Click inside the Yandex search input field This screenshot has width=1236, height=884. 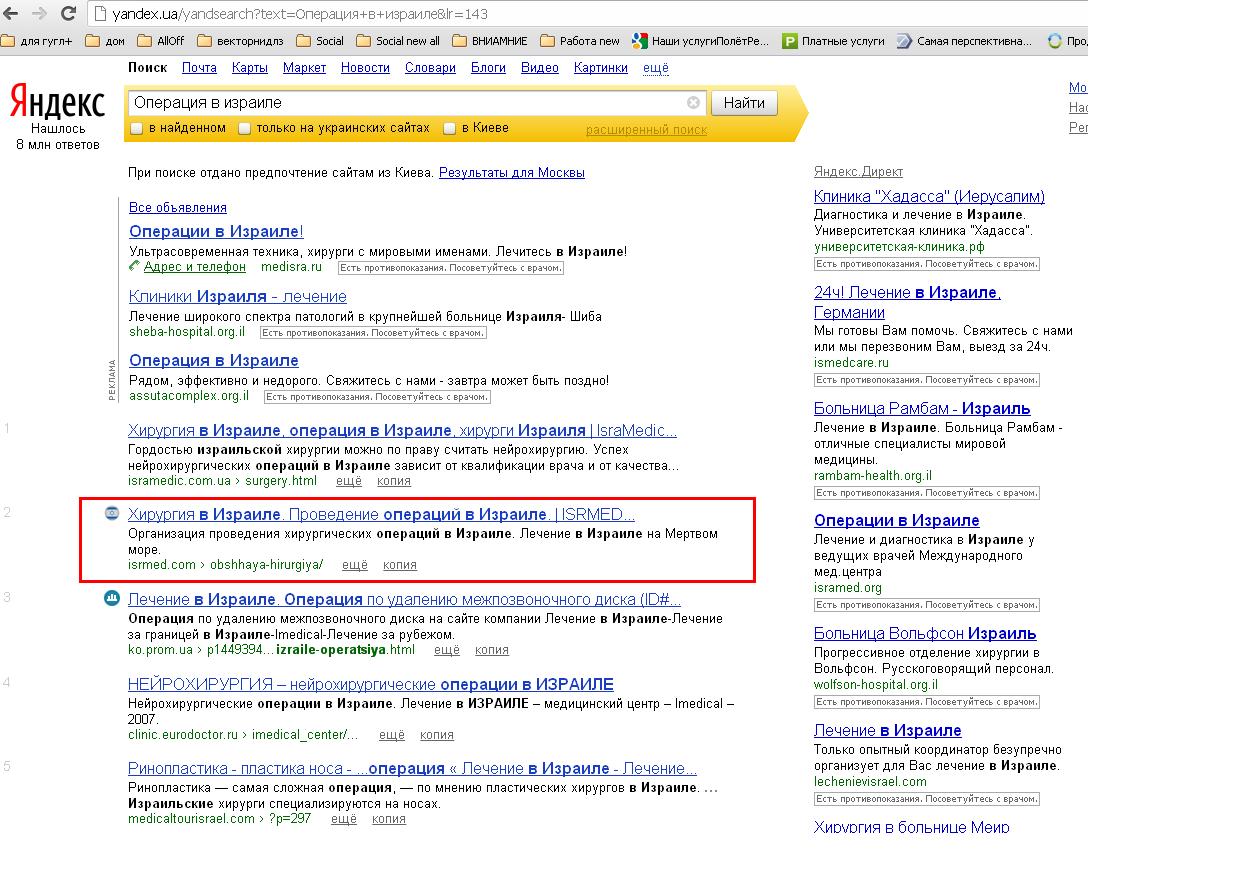tap(400, 103)
